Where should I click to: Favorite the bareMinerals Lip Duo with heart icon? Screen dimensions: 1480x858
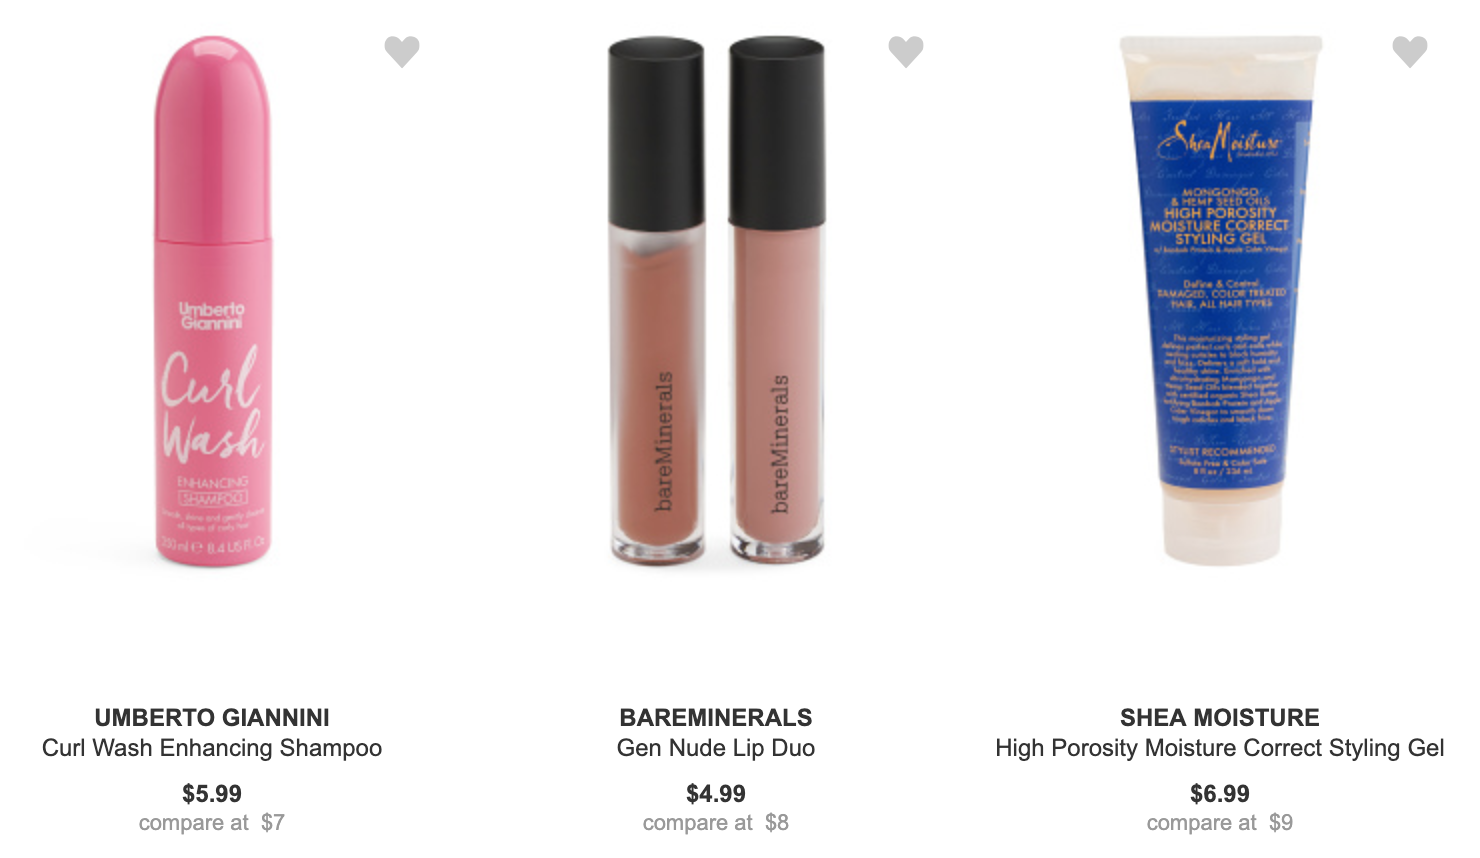pyautogui.click(x=906, y=51)
